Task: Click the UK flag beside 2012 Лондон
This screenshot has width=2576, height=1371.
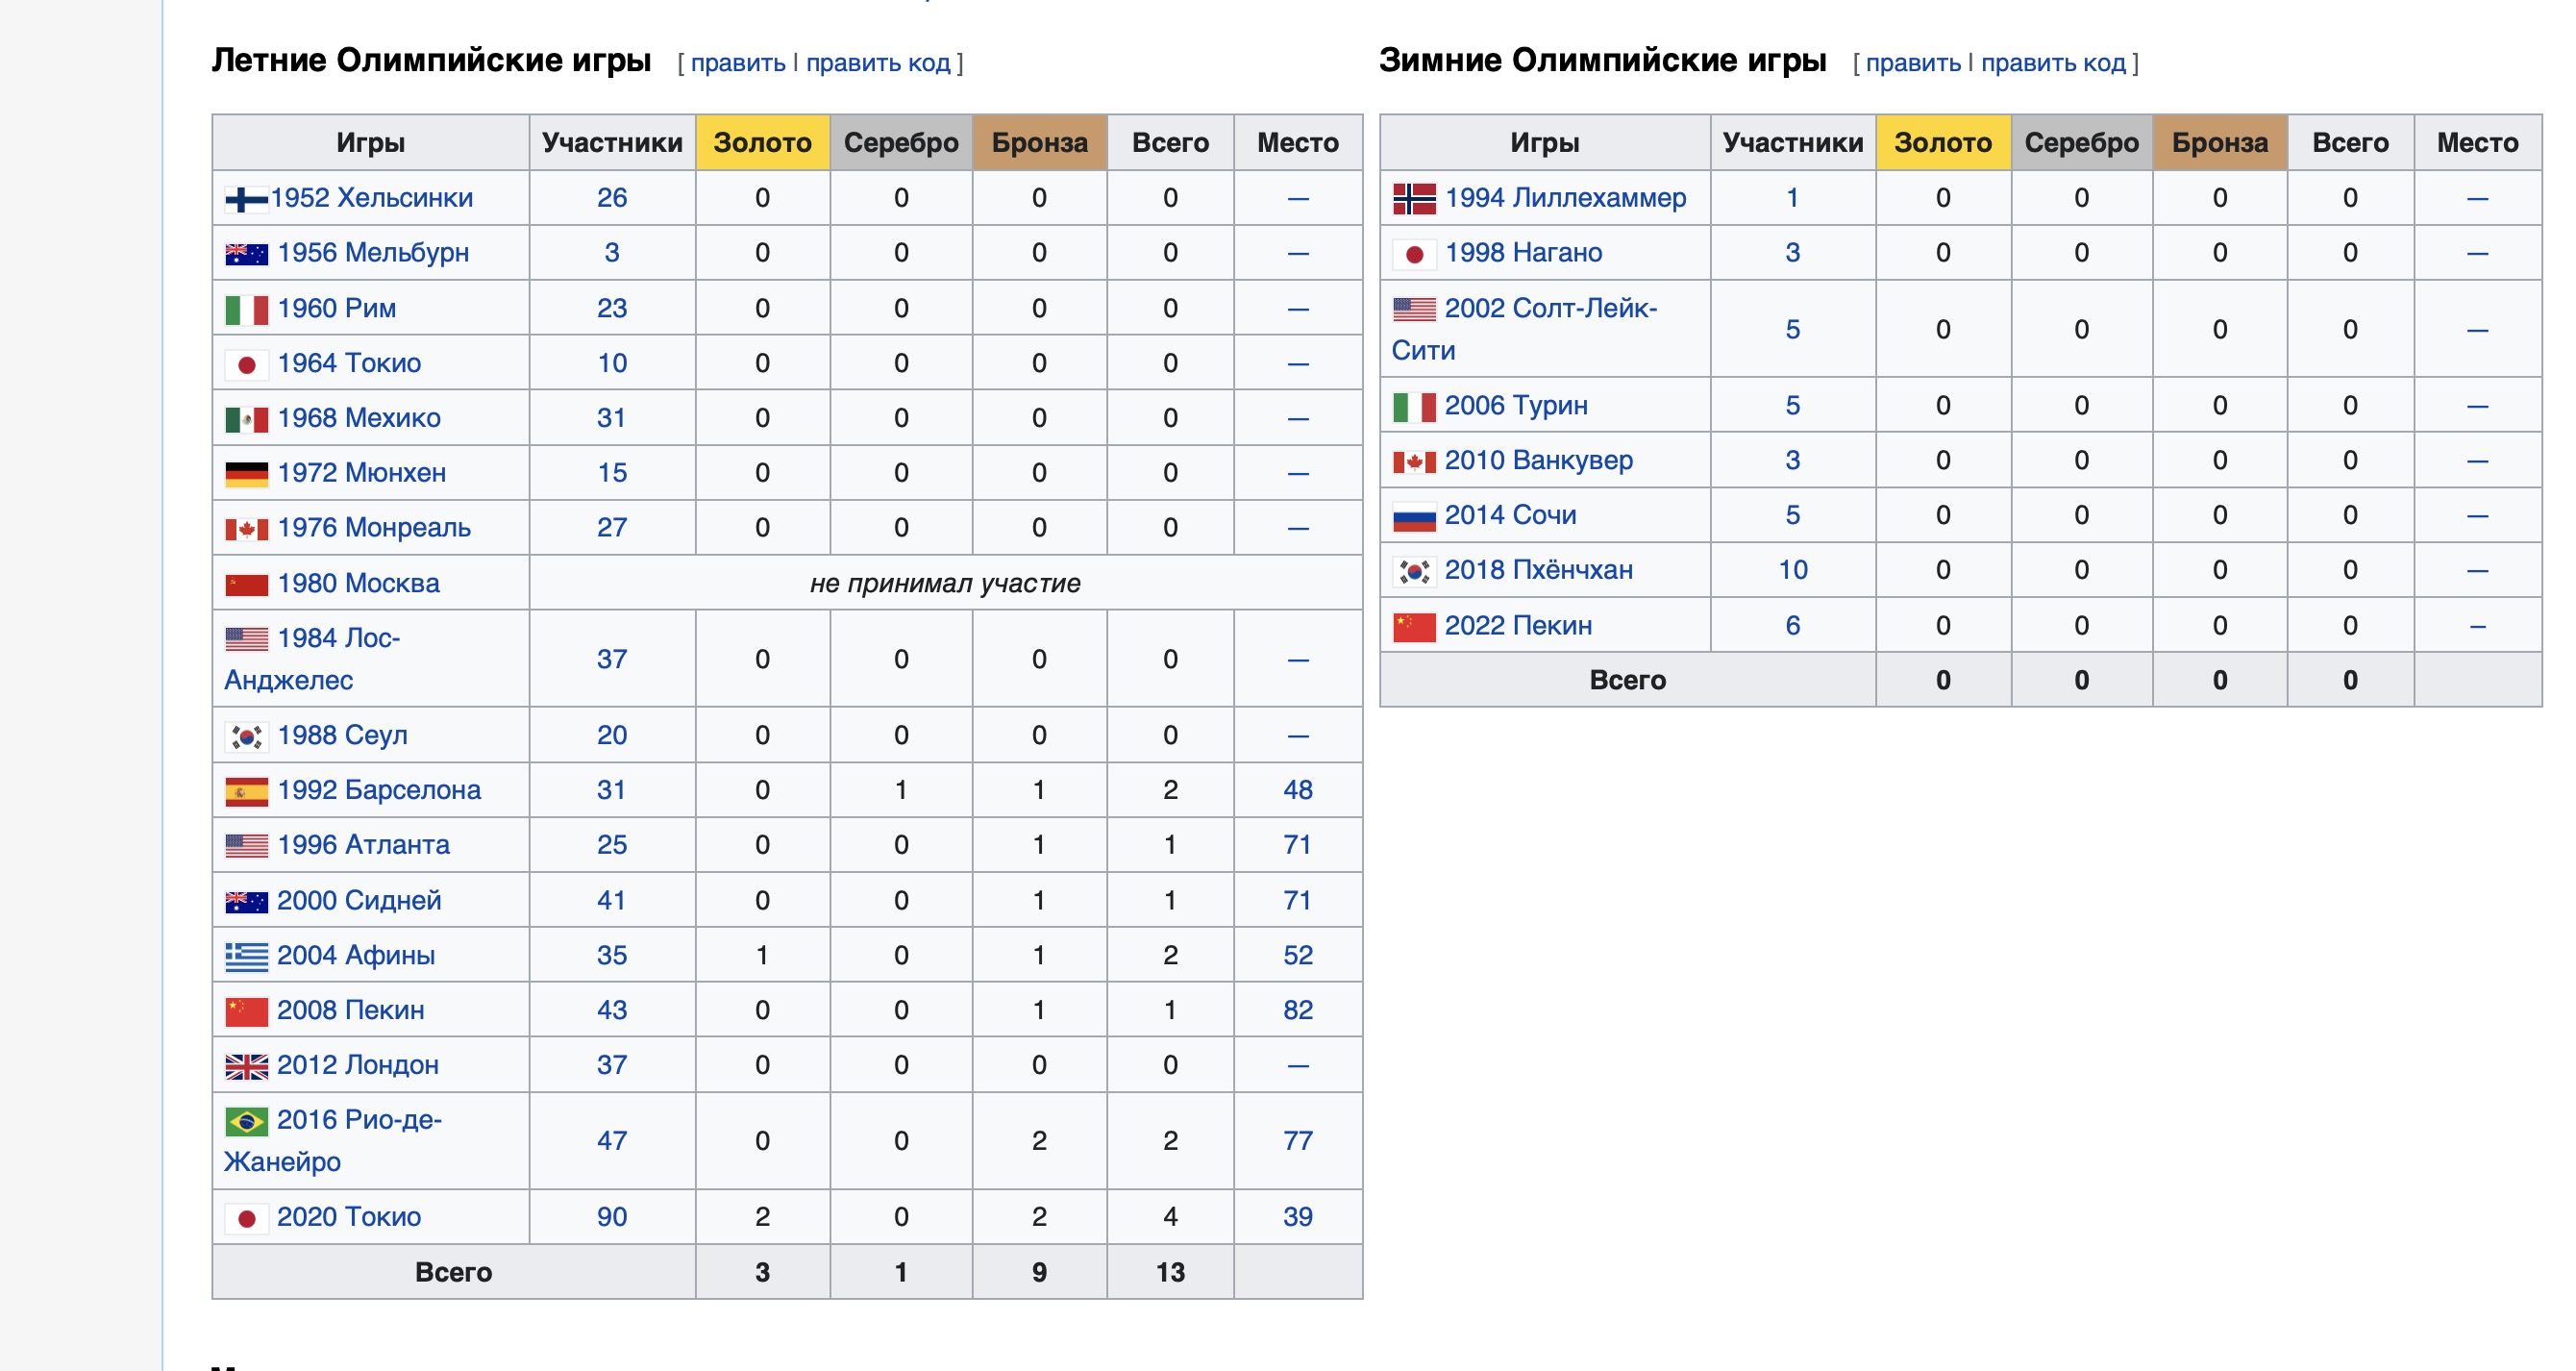Action: click(246, 1067)
